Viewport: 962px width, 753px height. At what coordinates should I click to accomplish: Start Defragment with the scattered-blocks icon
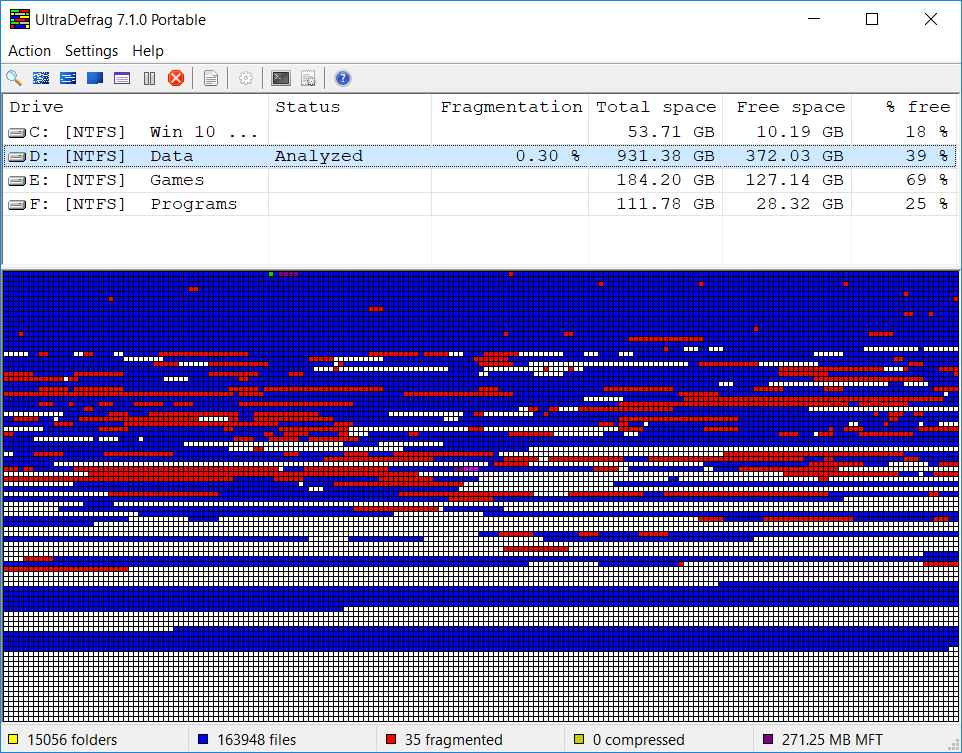(41, 78)
